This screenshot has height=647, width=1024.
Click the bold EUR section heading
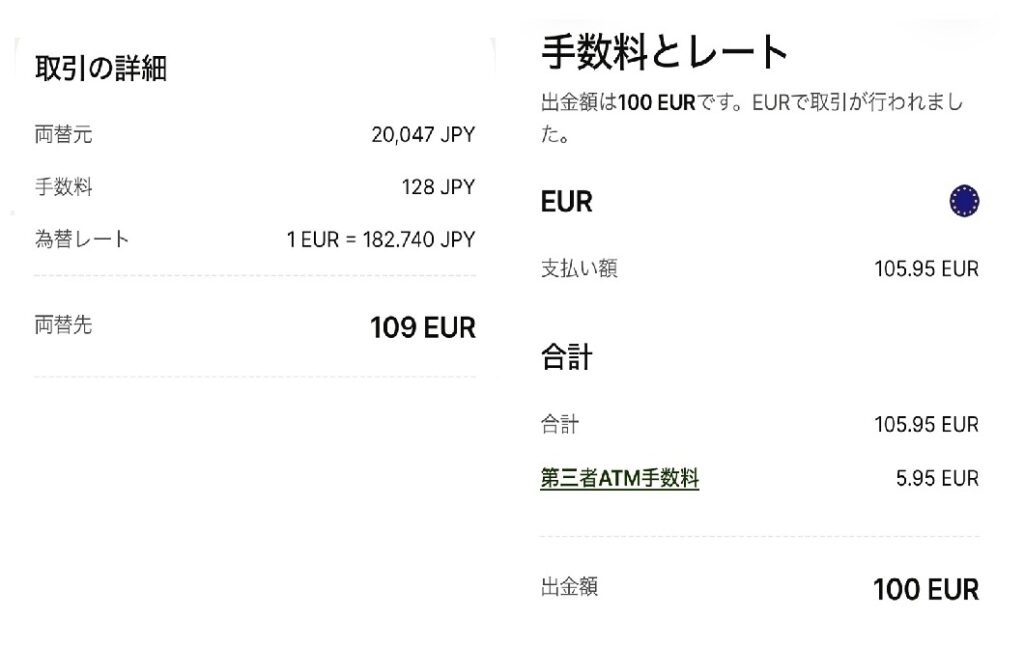tap(566, 202)
